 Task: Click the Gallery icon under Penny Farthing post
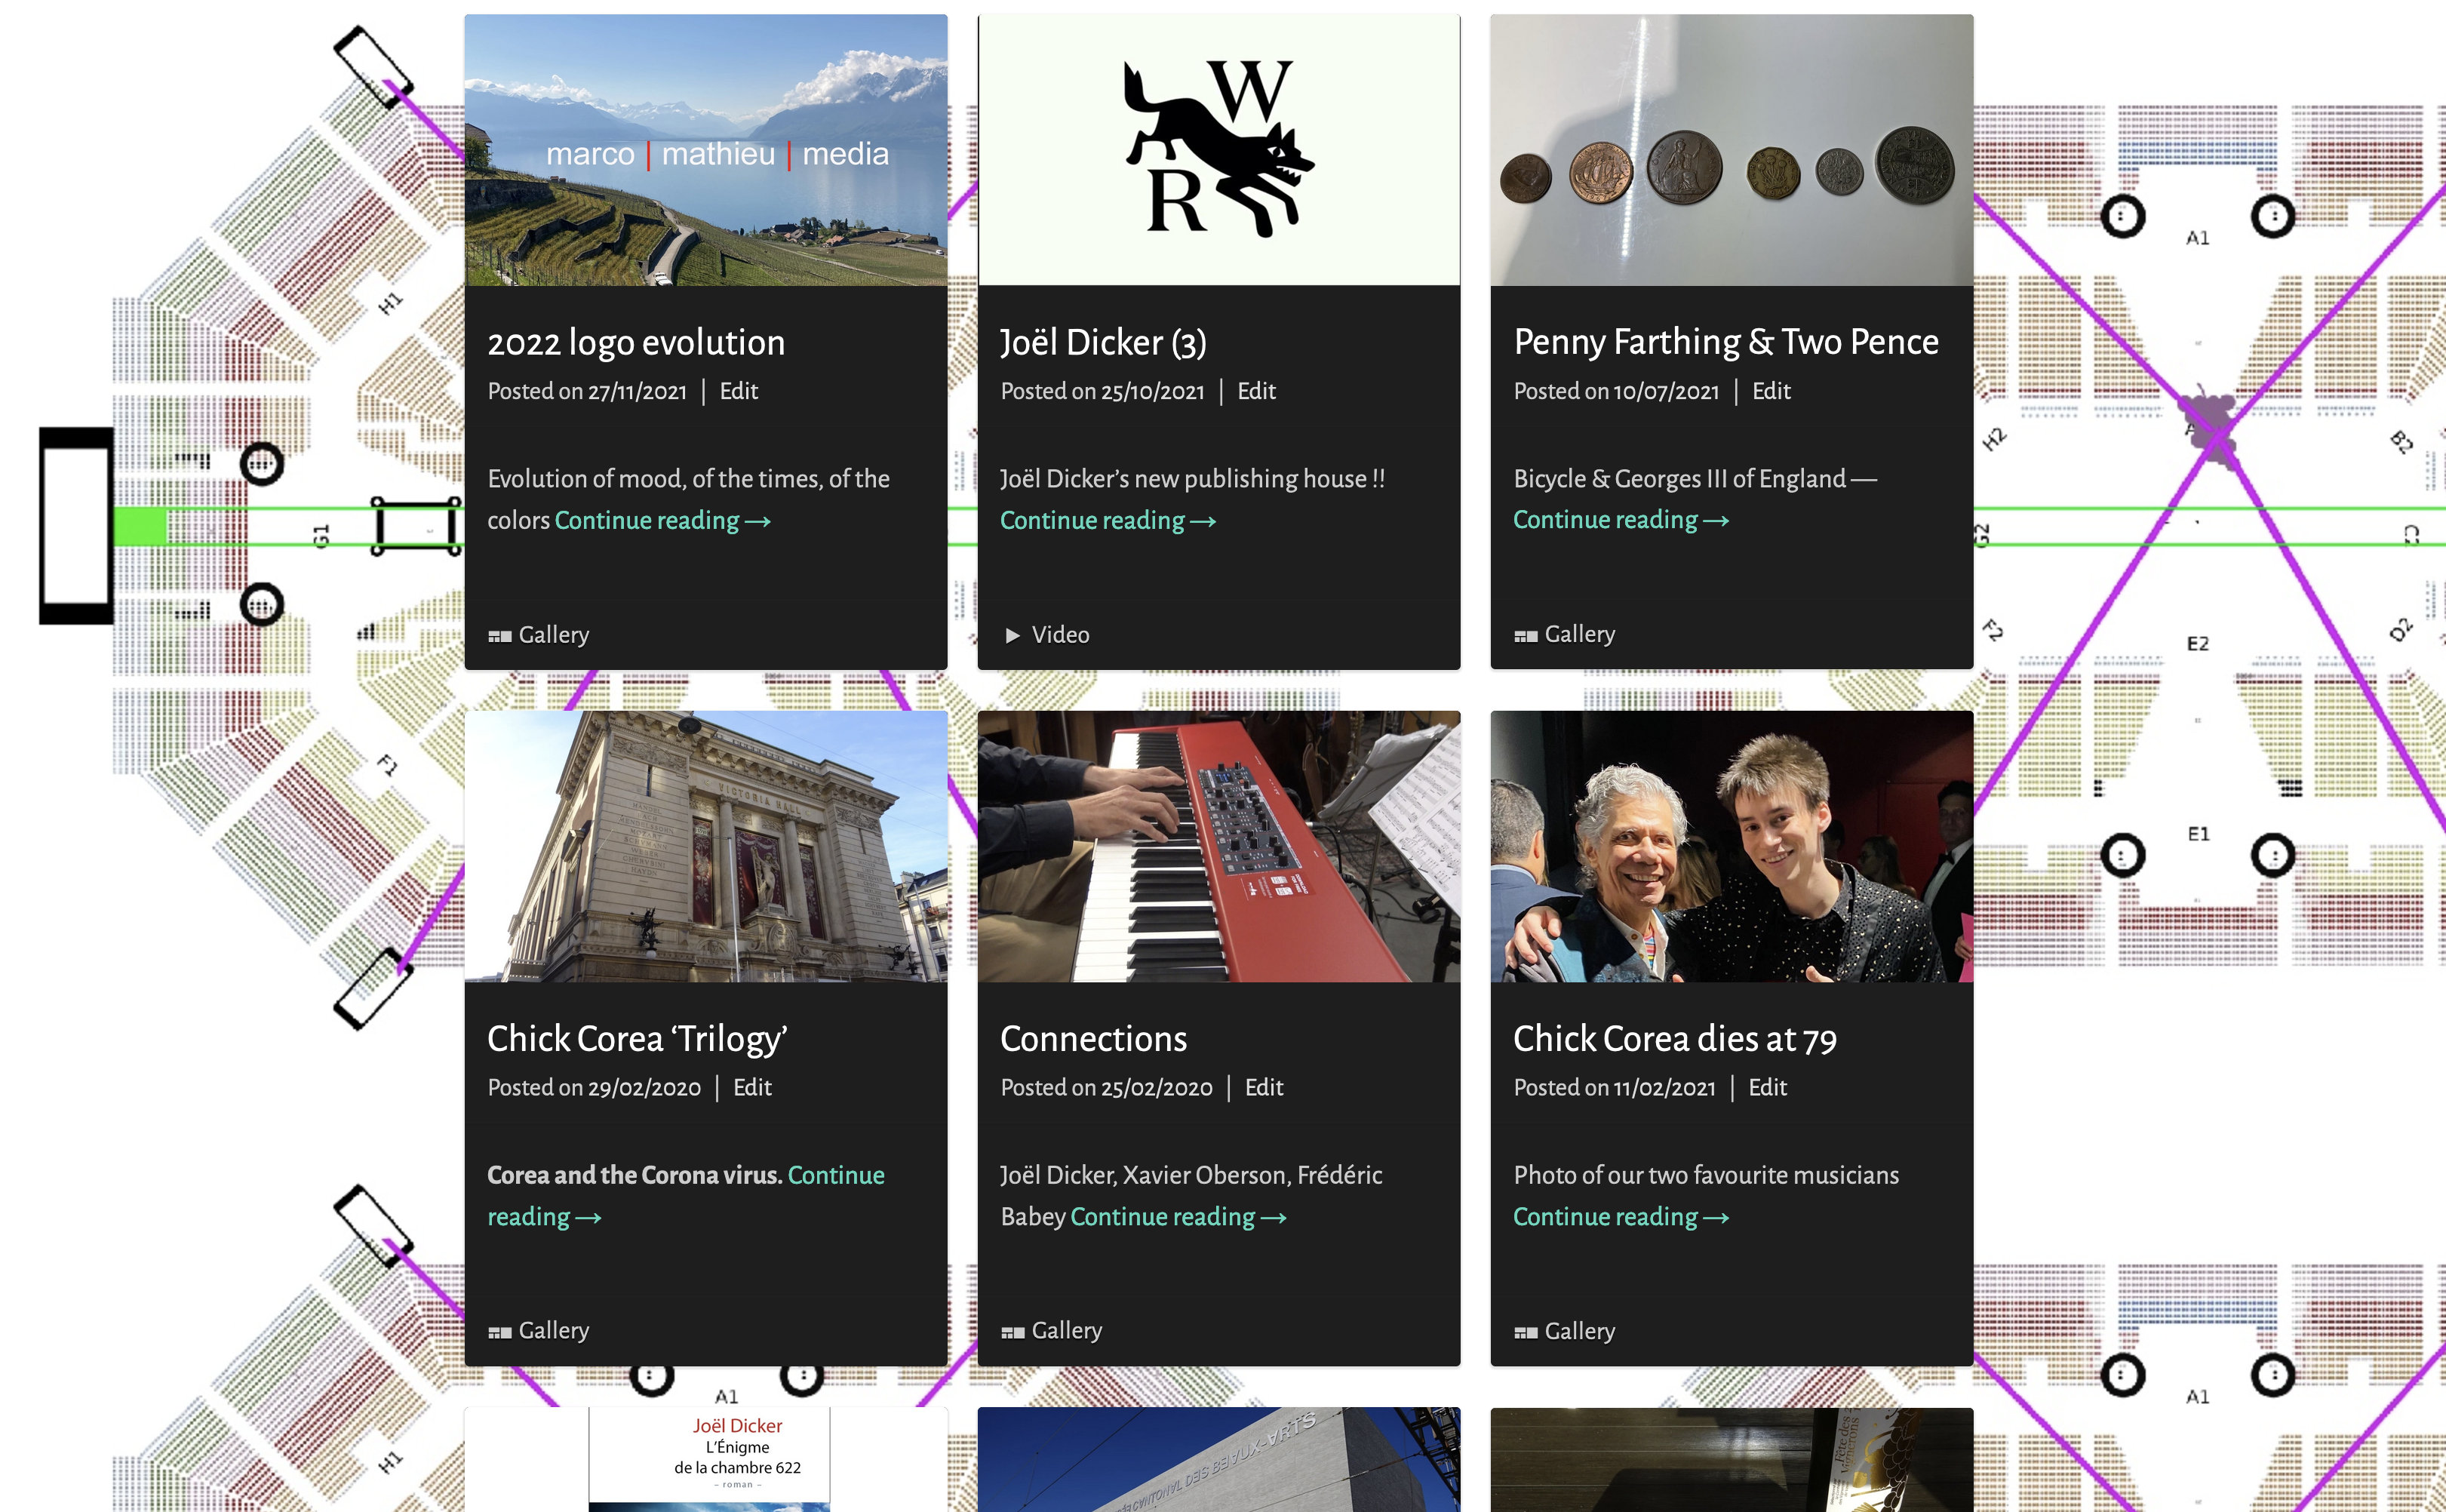[x=1525, y=636]
